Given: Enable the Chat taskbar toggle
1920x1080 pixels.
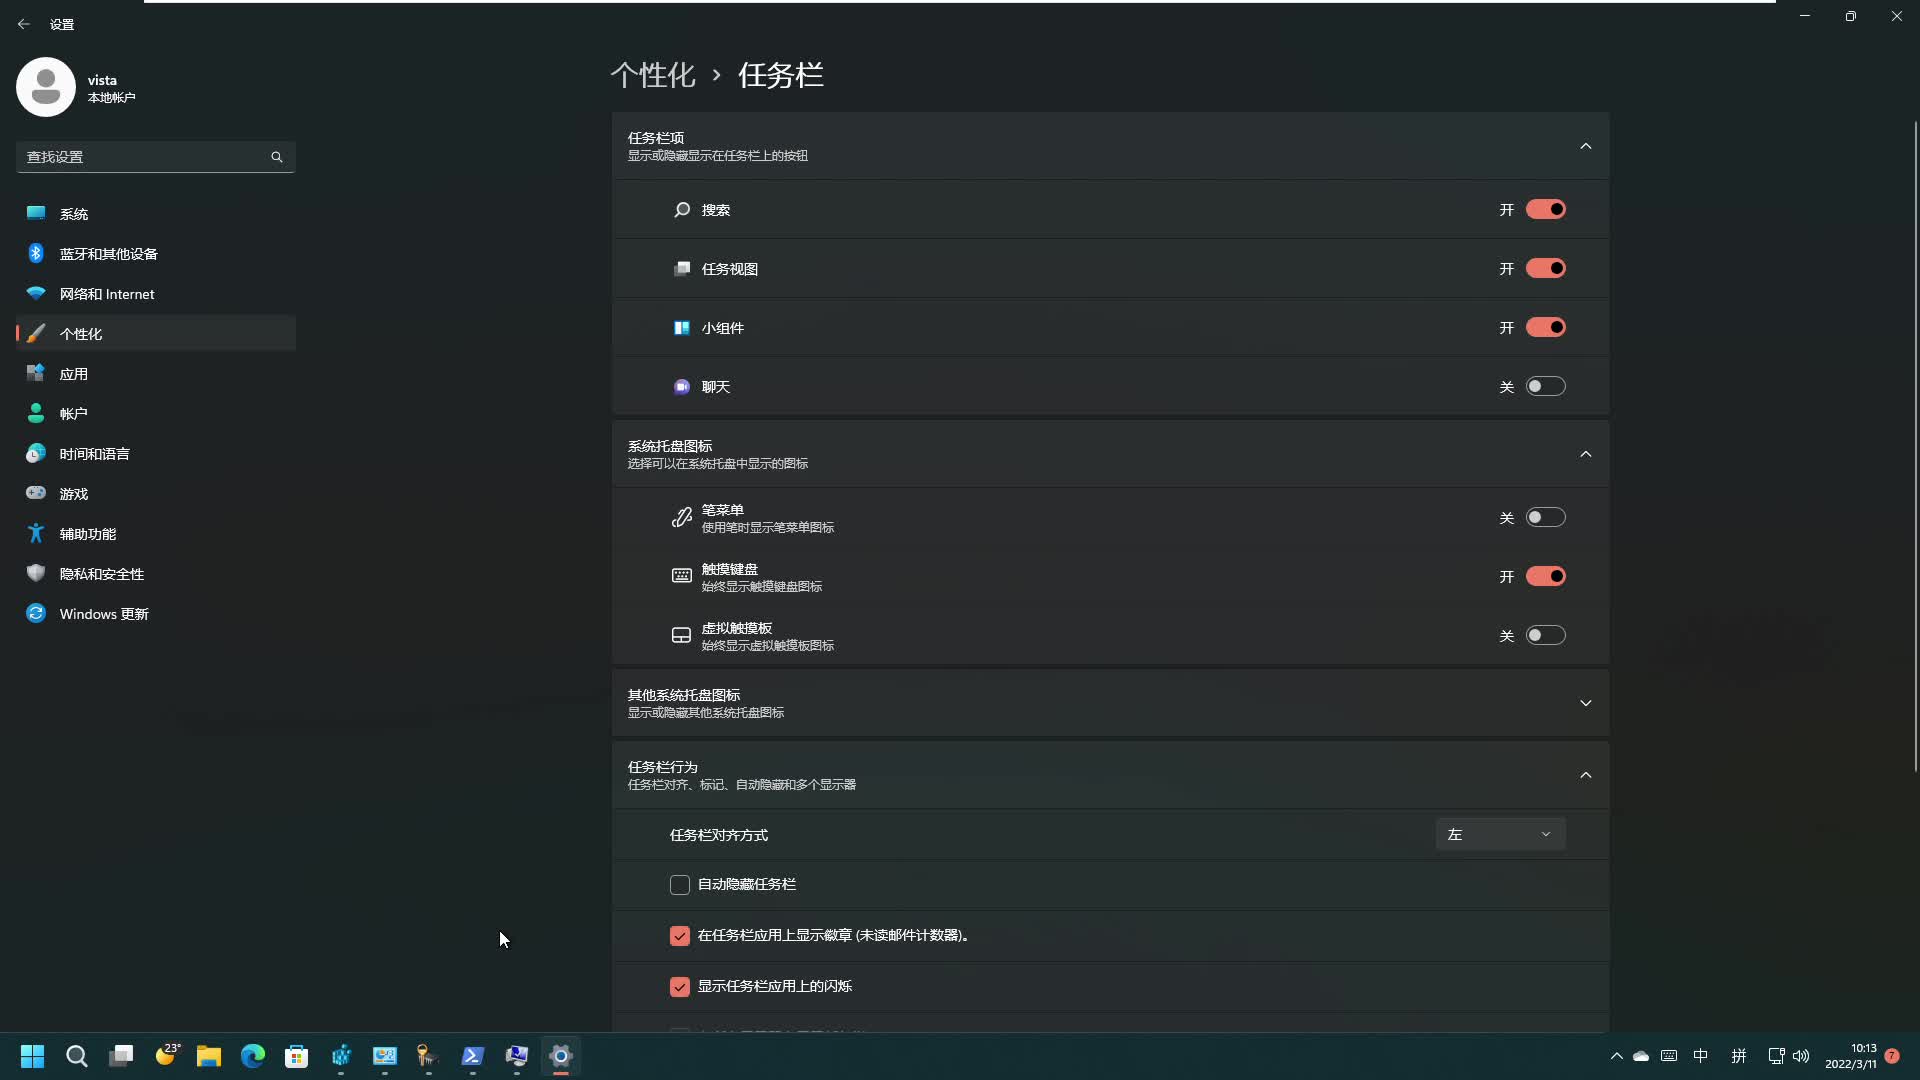Looking at the screenshot, I should 1545,387.
